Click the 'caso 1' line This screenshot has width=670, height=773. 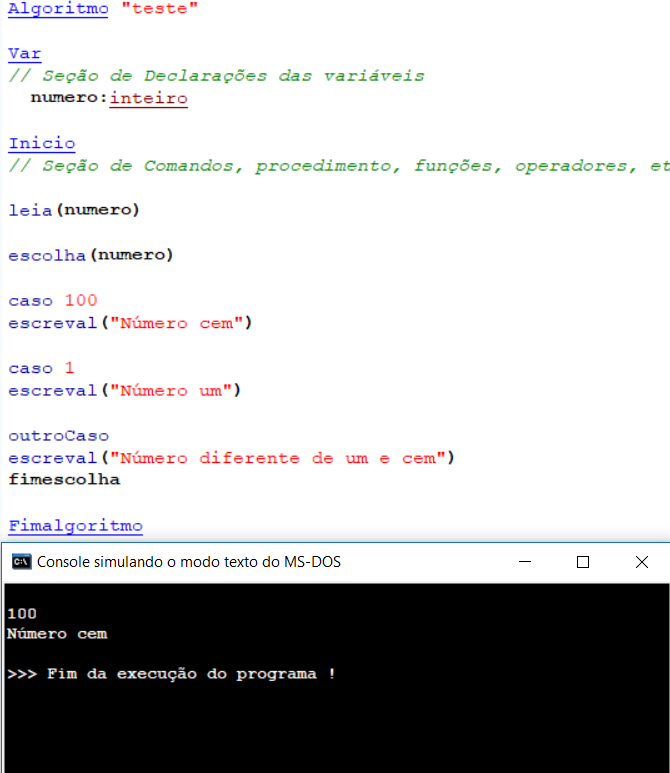[41, 368]
